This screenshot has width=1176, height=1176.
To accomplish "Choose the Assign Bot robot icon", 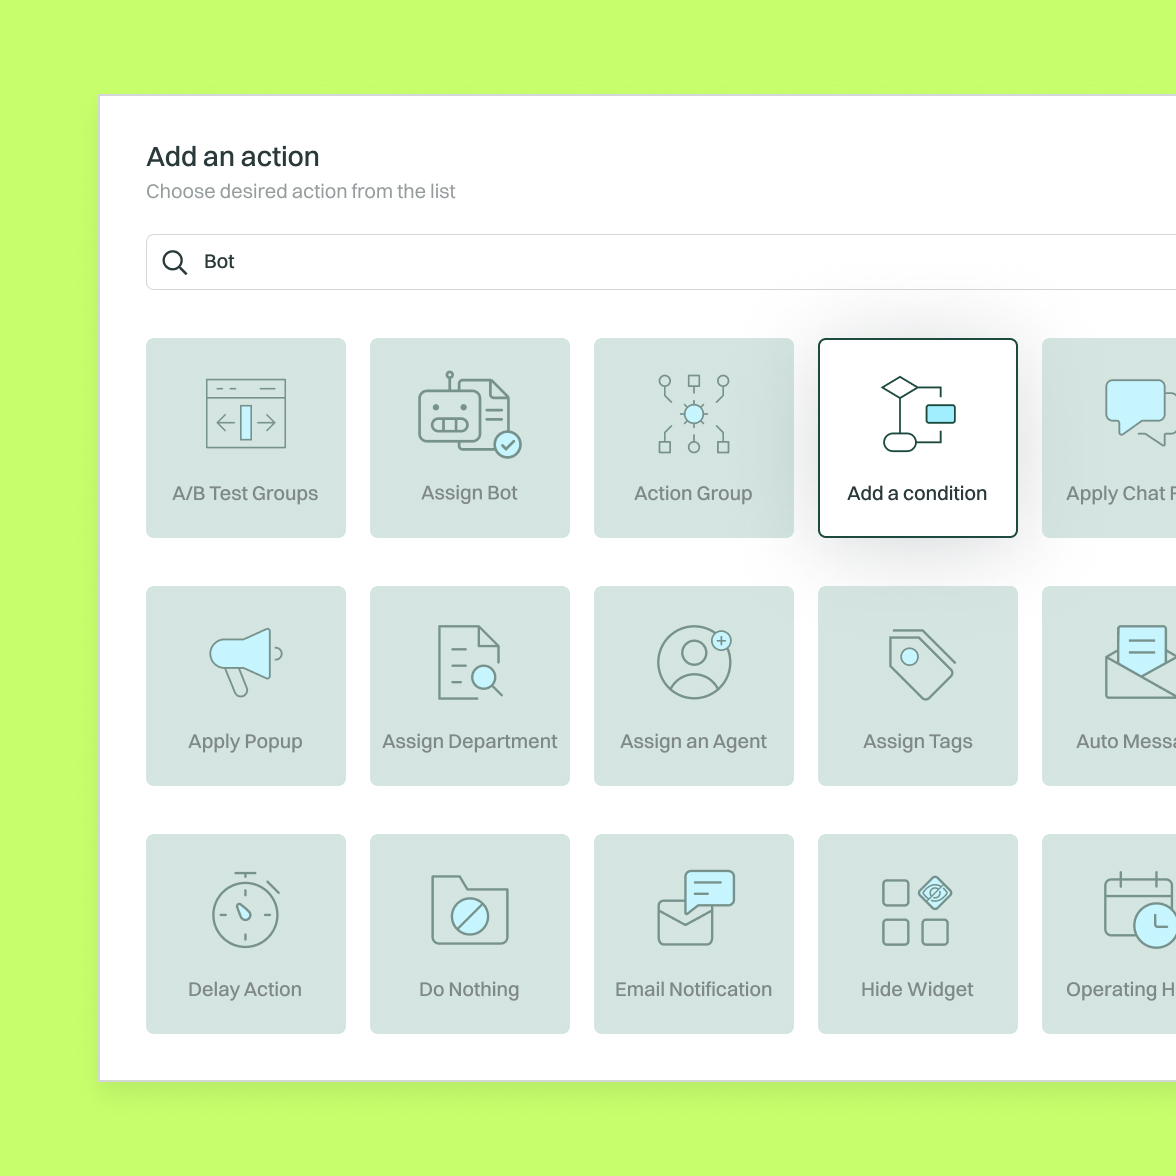I will (470, 413).
